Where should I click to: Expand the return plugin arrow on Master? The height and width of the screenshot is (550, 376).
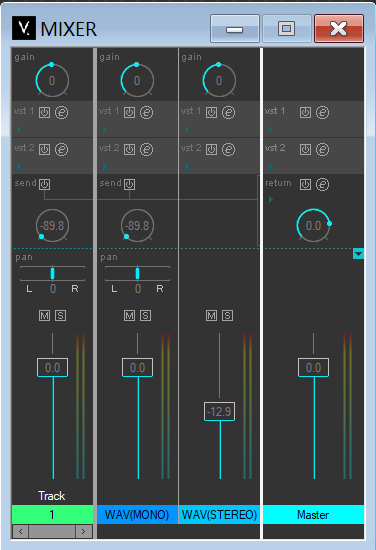(x=271, y=200)
